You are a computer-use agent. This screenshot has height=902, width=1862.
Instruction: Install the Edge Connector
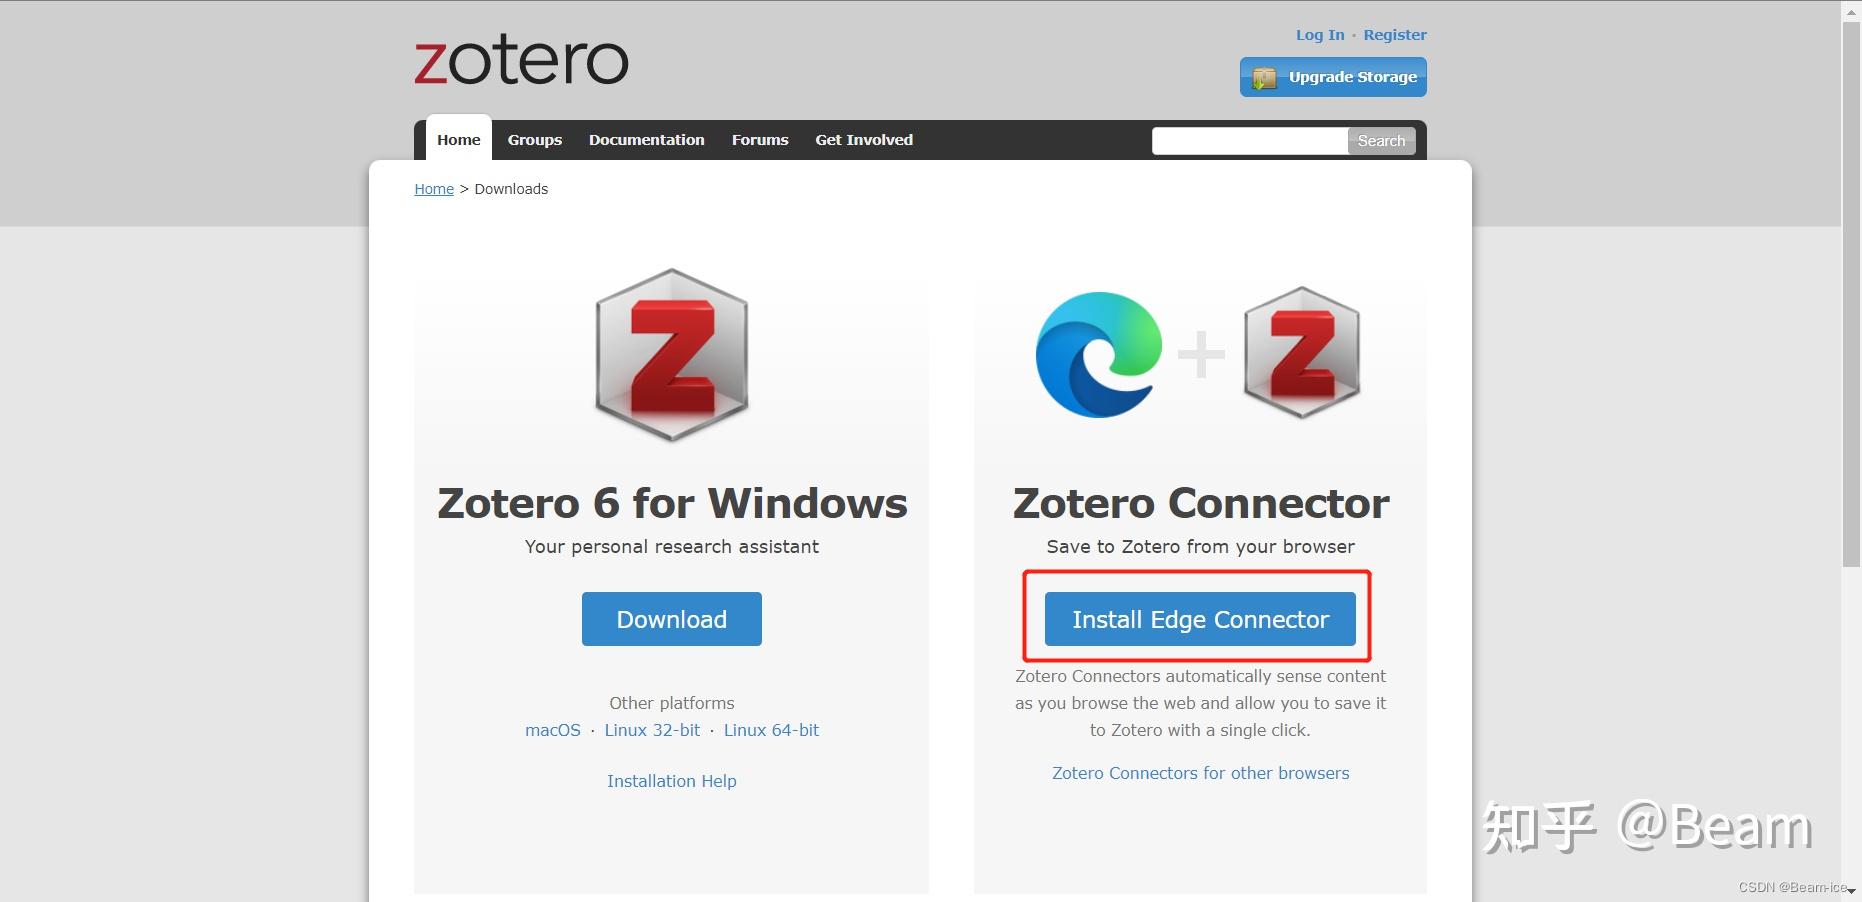pos(1200,619)
